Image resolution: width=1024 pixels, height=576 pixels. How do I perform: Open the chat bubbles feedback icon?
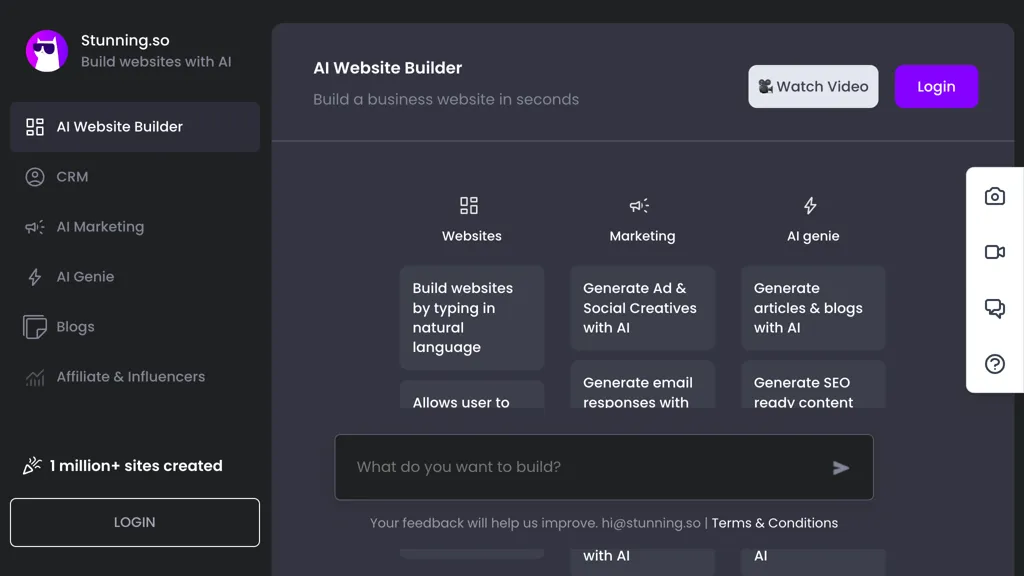click(x=994, y=308)
